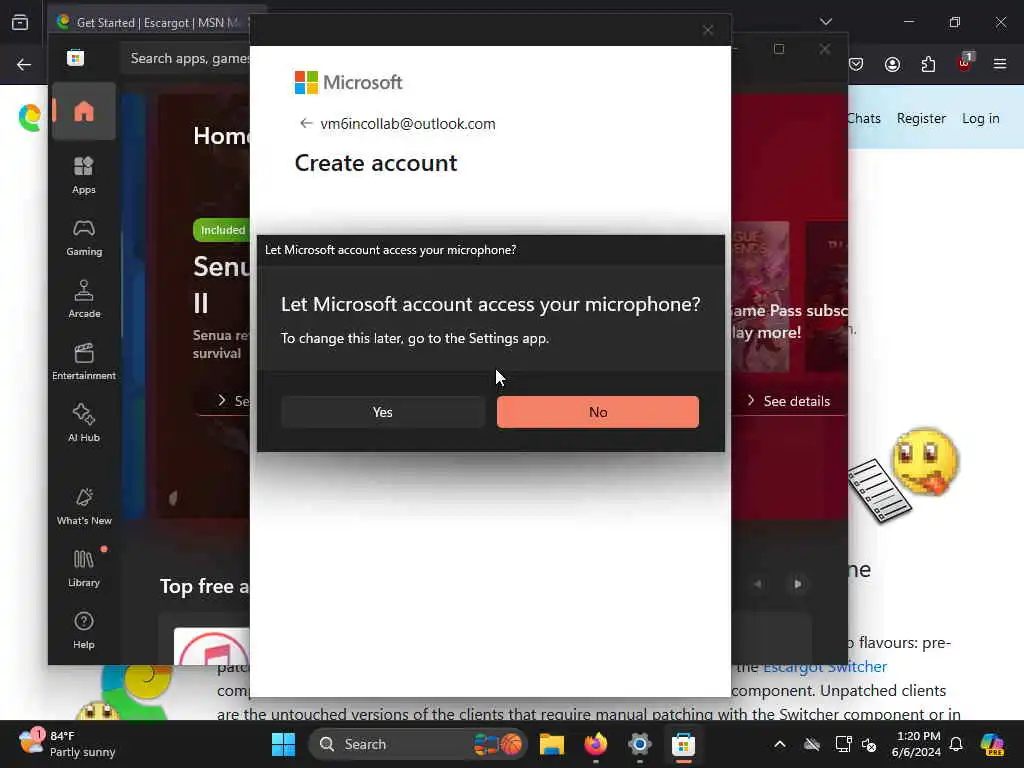Open AI Hub in Microsoft Store sidebar
Screen dimensions: 1024x768
point(84,423)
